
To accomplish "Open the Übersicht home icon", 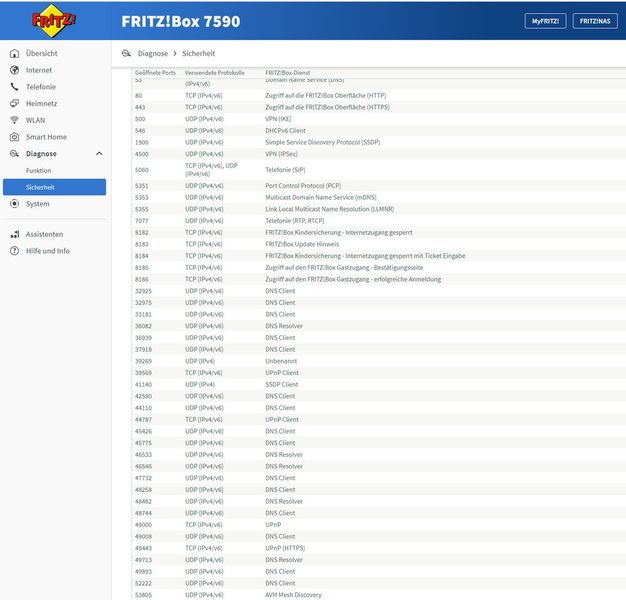I will [14, 53].
